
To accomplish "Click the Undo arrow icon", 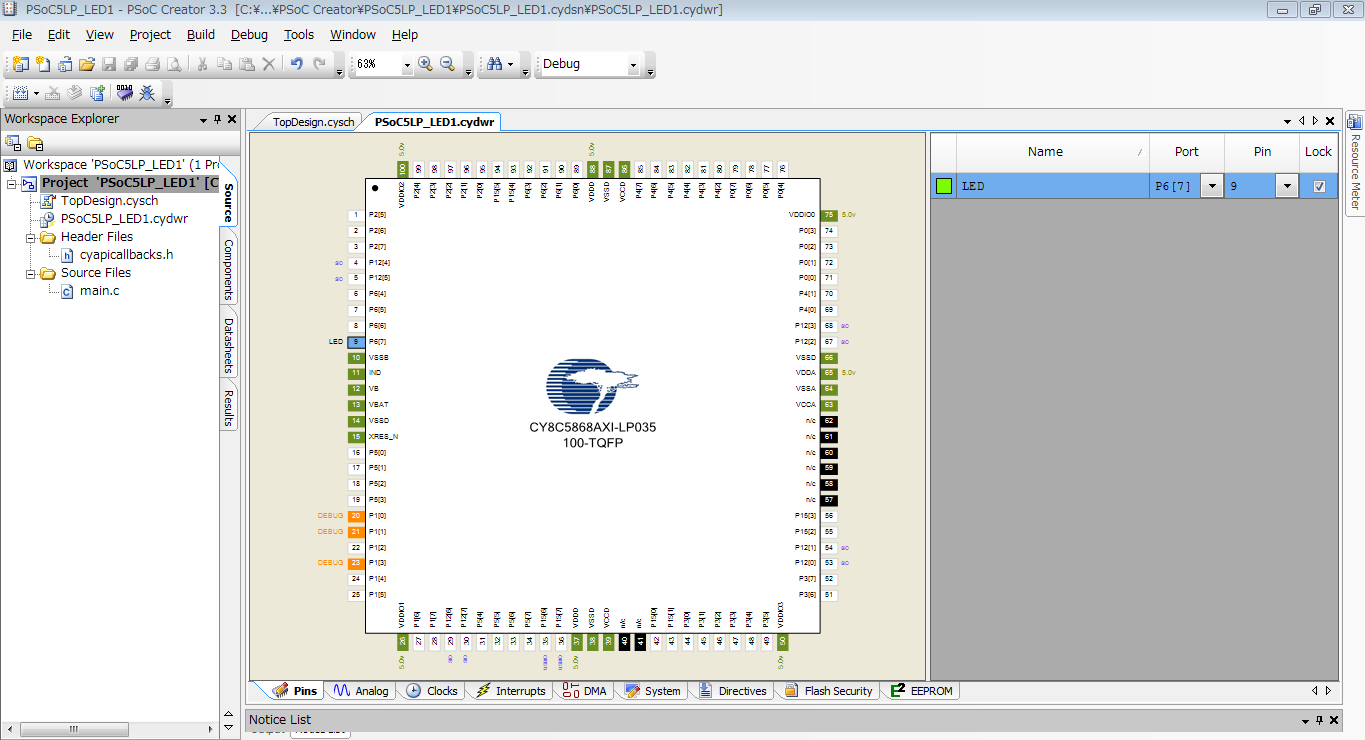I will (296, 64).
